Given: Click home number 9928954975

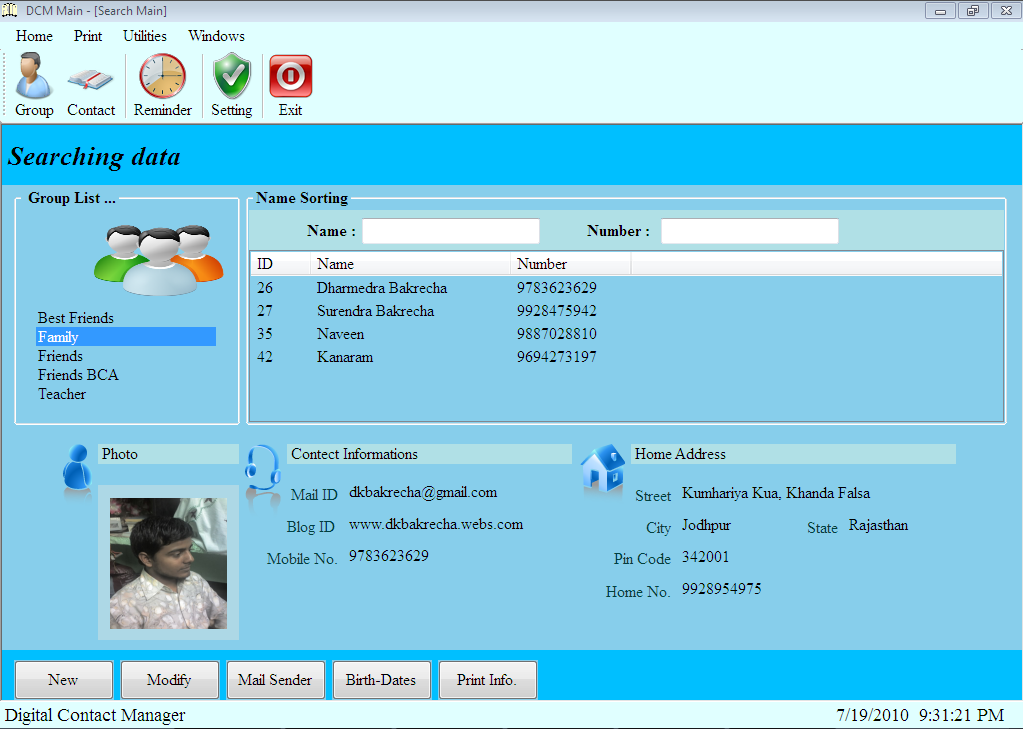Looking at the screenshot, I should (722, 589).
